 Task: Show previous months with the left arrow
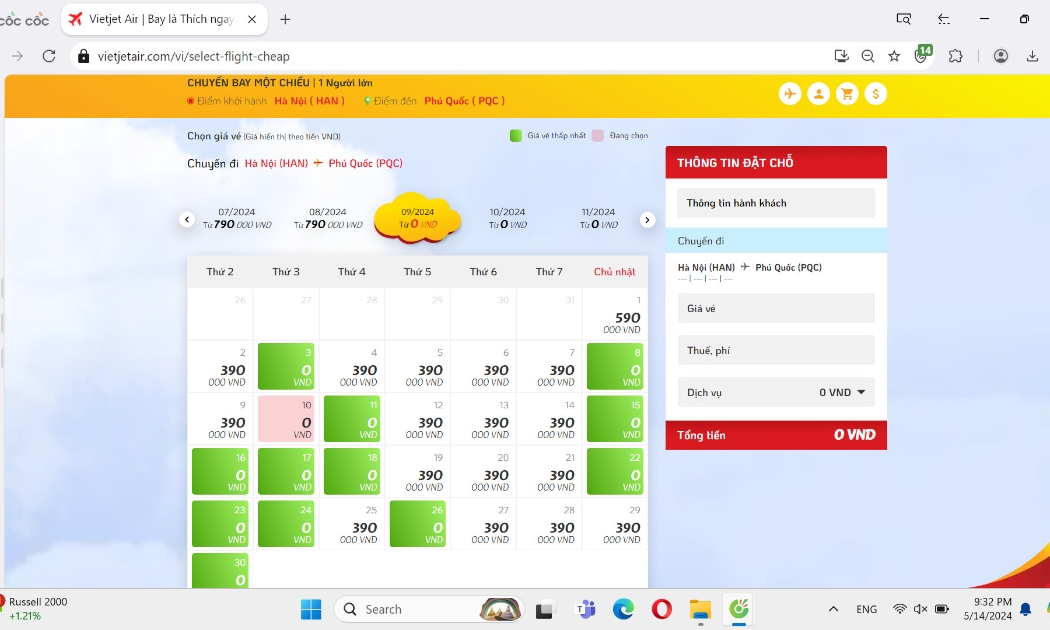point(187,219)
